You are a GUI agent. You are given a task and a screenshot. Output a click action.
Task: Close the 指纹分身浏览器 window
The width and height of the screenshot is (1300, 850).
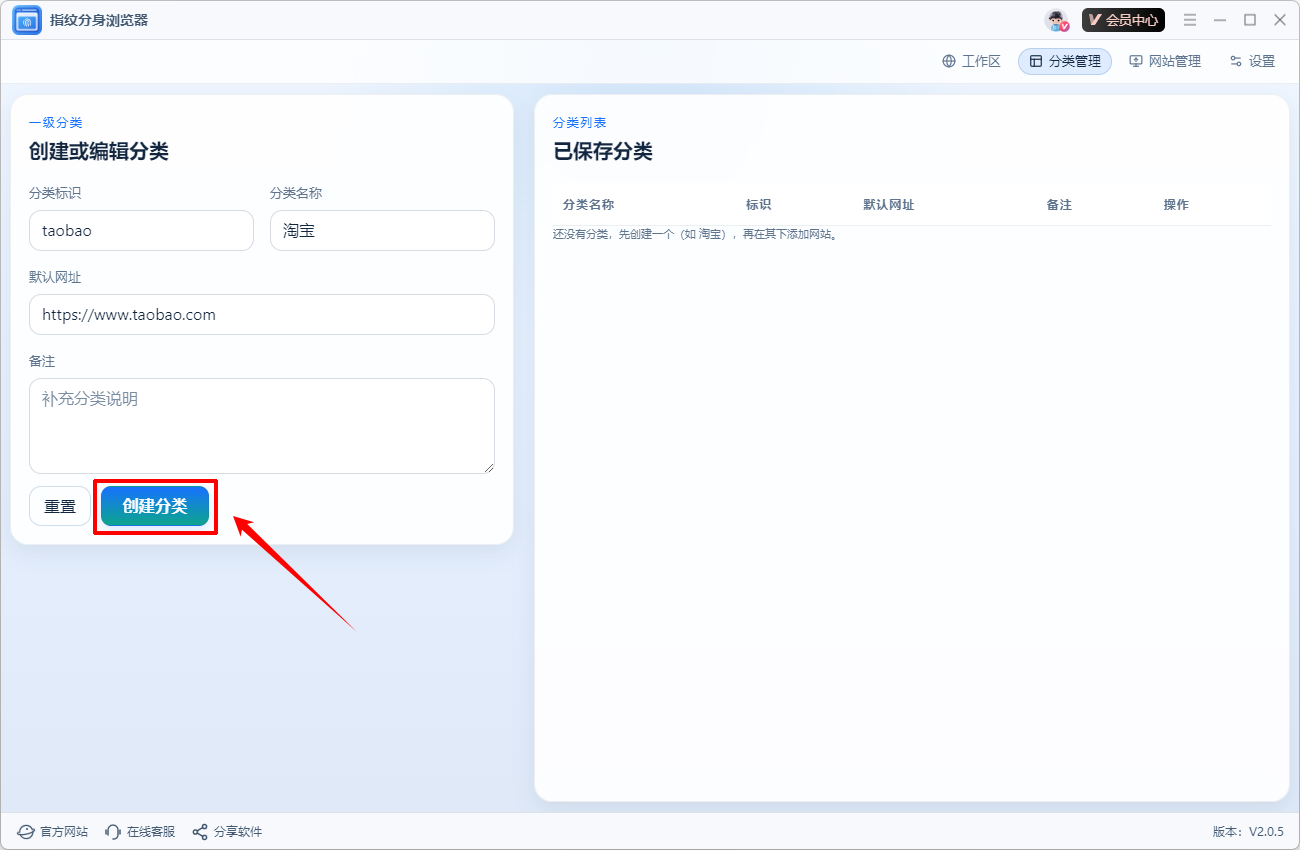click(x=1280, y=20)
